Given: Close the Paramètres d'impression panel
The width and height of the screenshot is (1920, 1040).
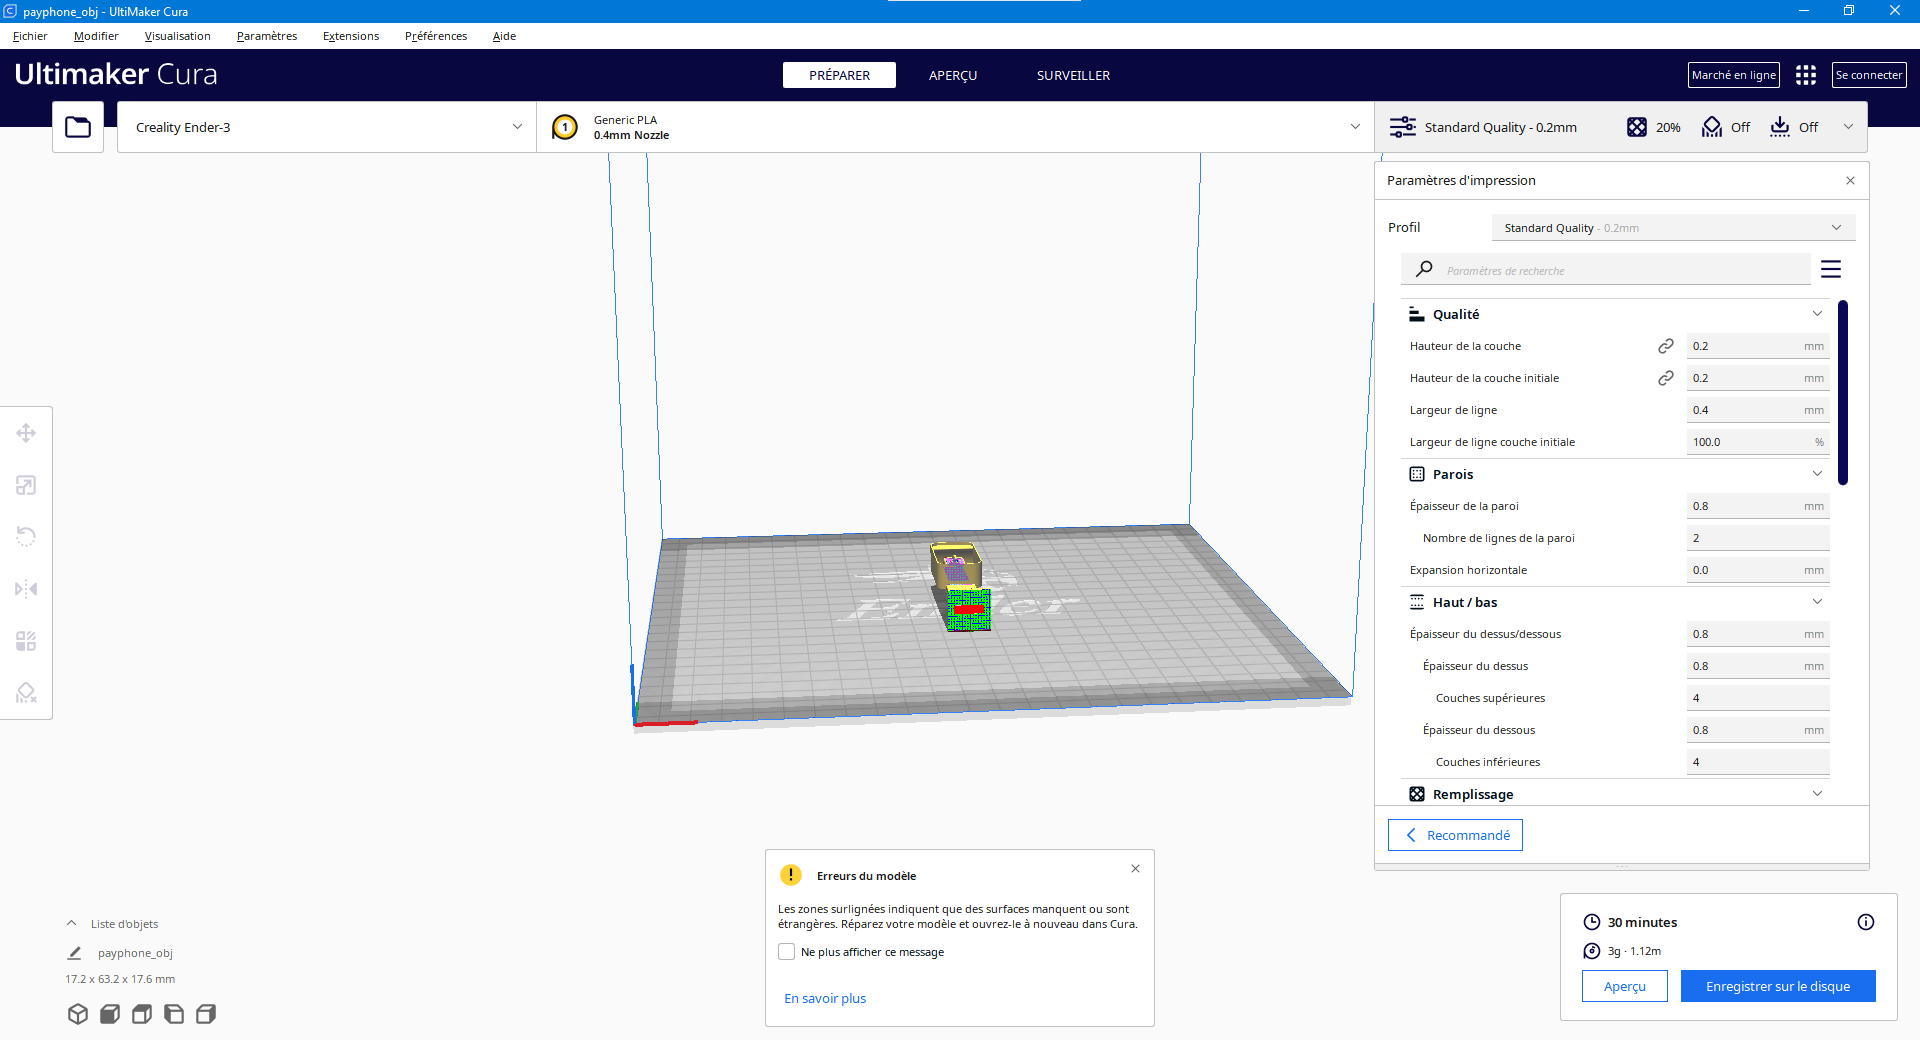Looking at the screenshot, I should (x=1850, y=181).
